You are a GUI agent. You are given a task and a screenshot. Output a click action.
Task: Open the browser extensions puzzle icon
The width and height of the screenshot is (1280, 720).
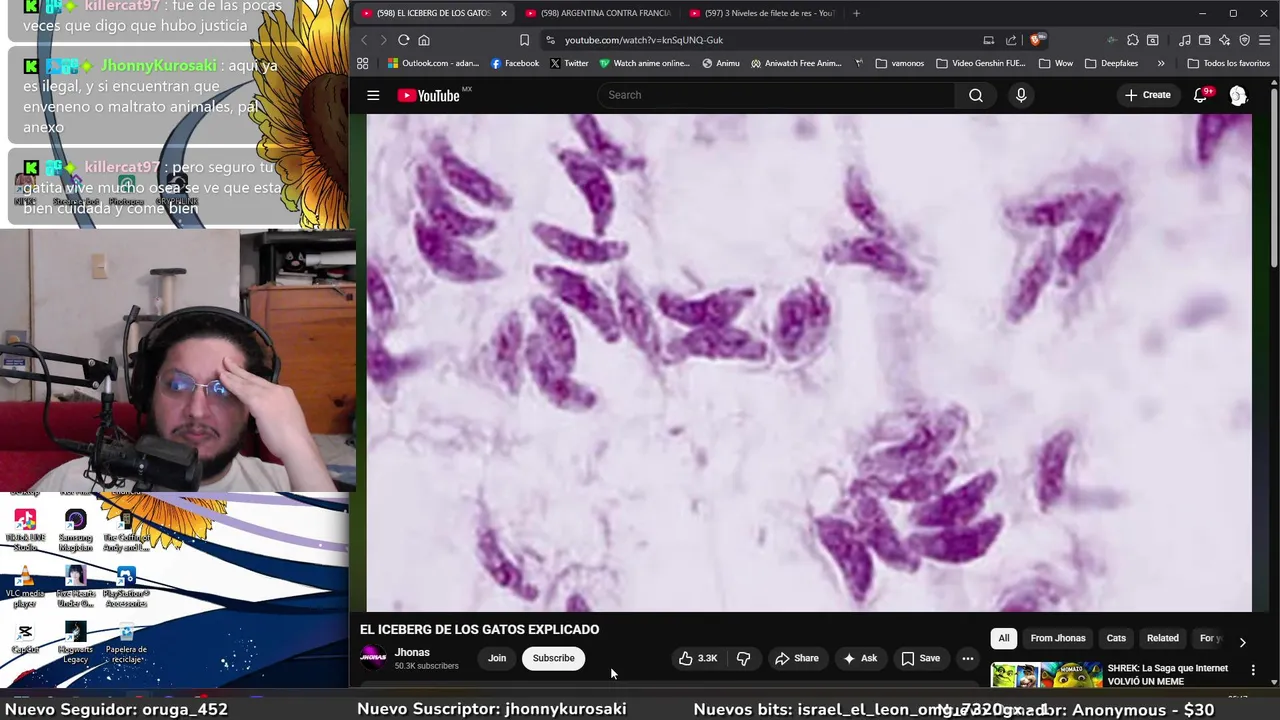[1132, 40]
